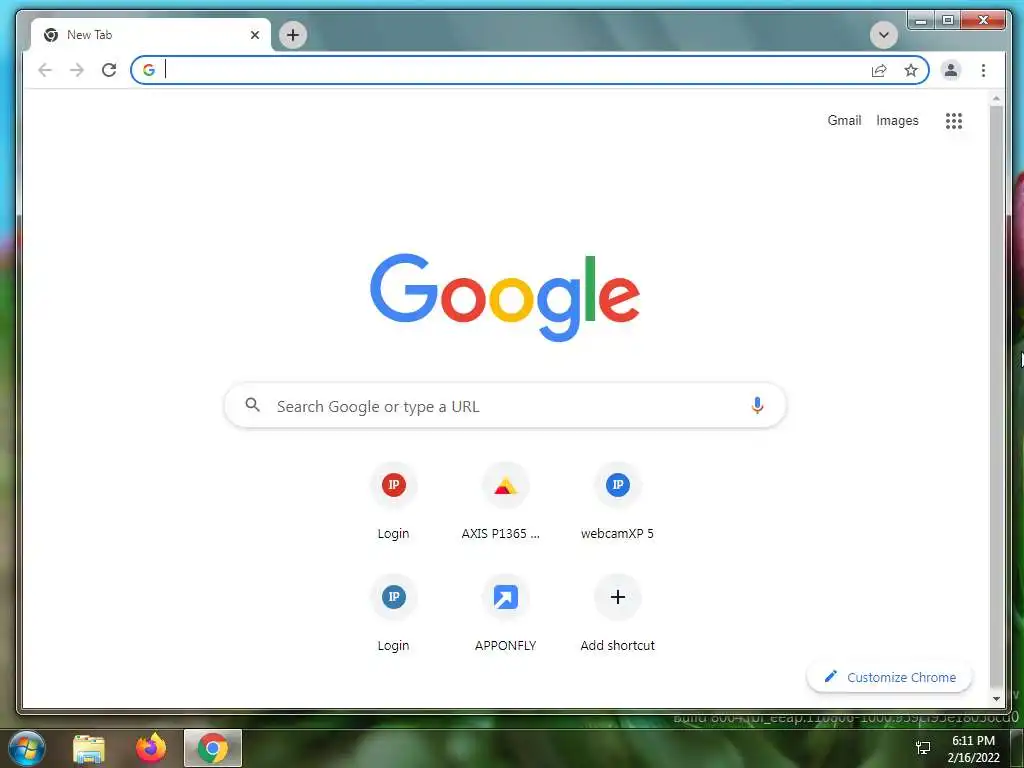Open Google Images link
The image size is (1024, 768).
(x=897, y=120)
